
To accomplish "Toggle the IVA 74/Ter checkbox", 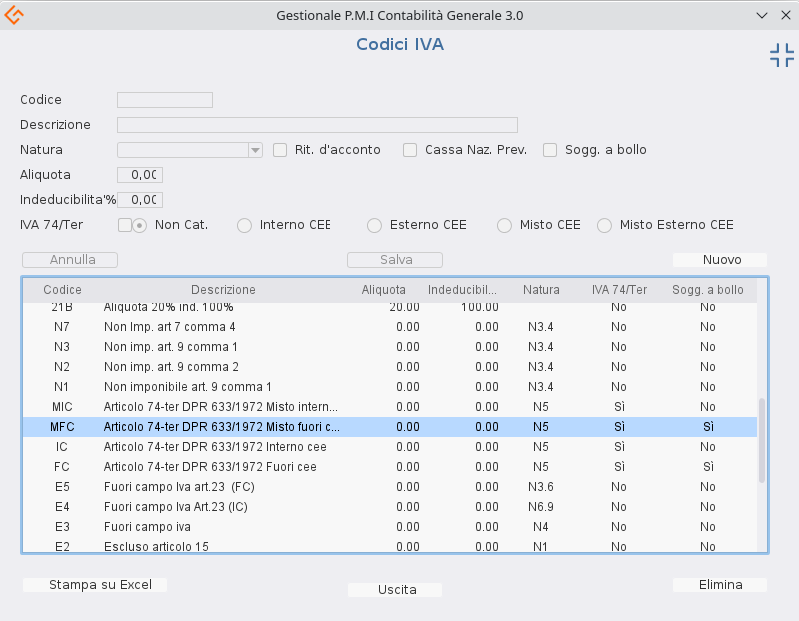I will point(125,225).
